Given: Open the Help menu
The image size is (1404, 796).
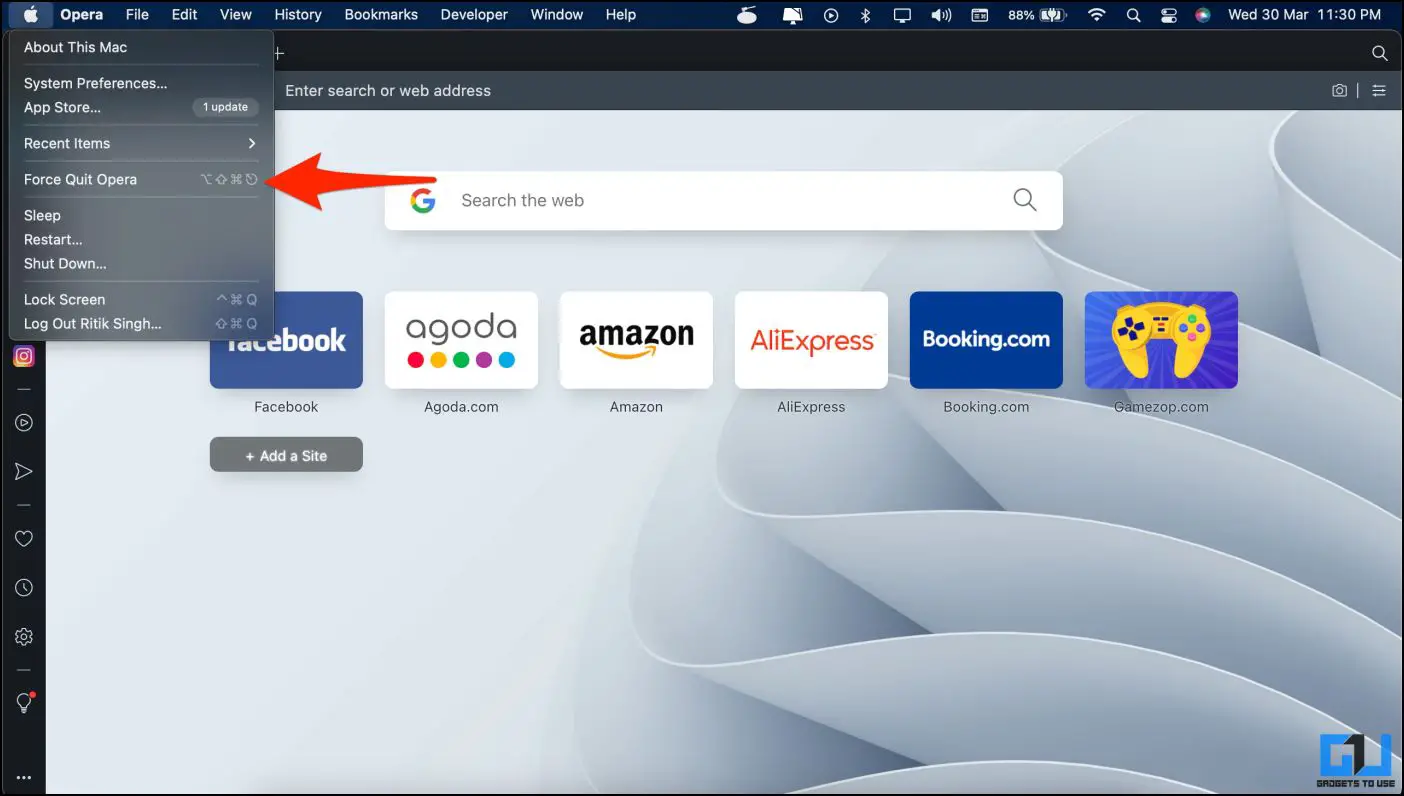Looking at the screenshot, I should [621, 14].
